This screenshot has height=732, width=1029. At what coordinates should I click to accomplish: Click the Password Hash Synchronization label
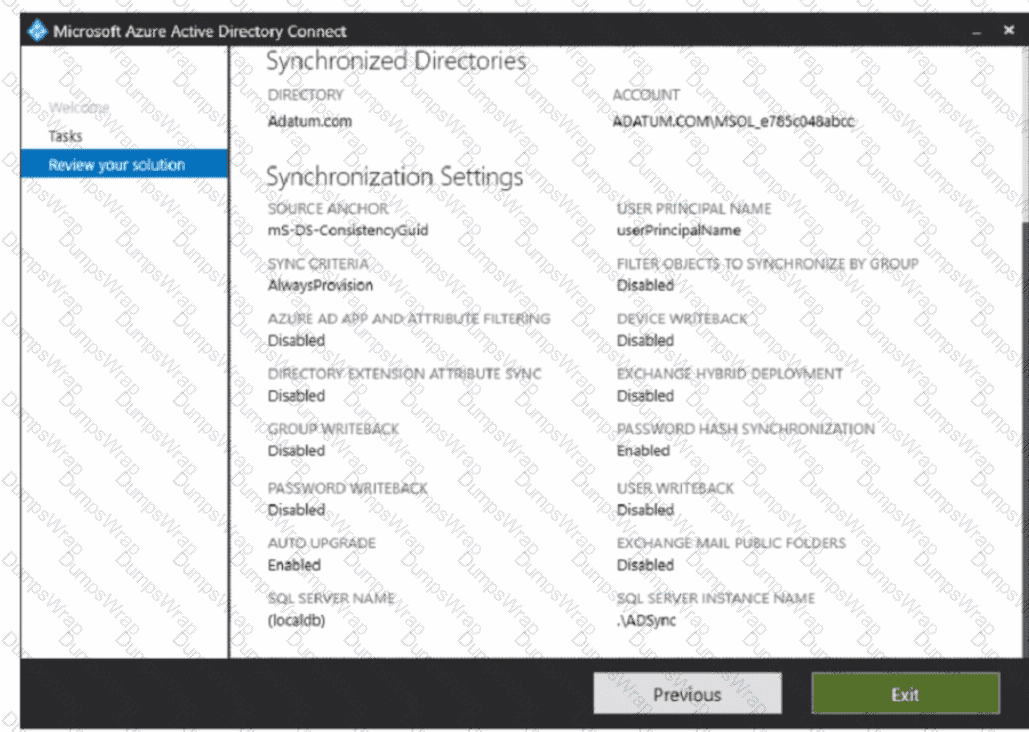pos(745,429)
